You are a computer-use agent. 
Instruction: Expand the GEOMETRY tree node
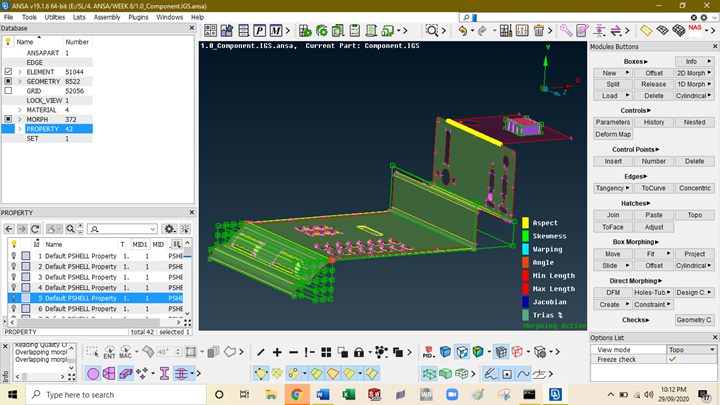(20, 82)
